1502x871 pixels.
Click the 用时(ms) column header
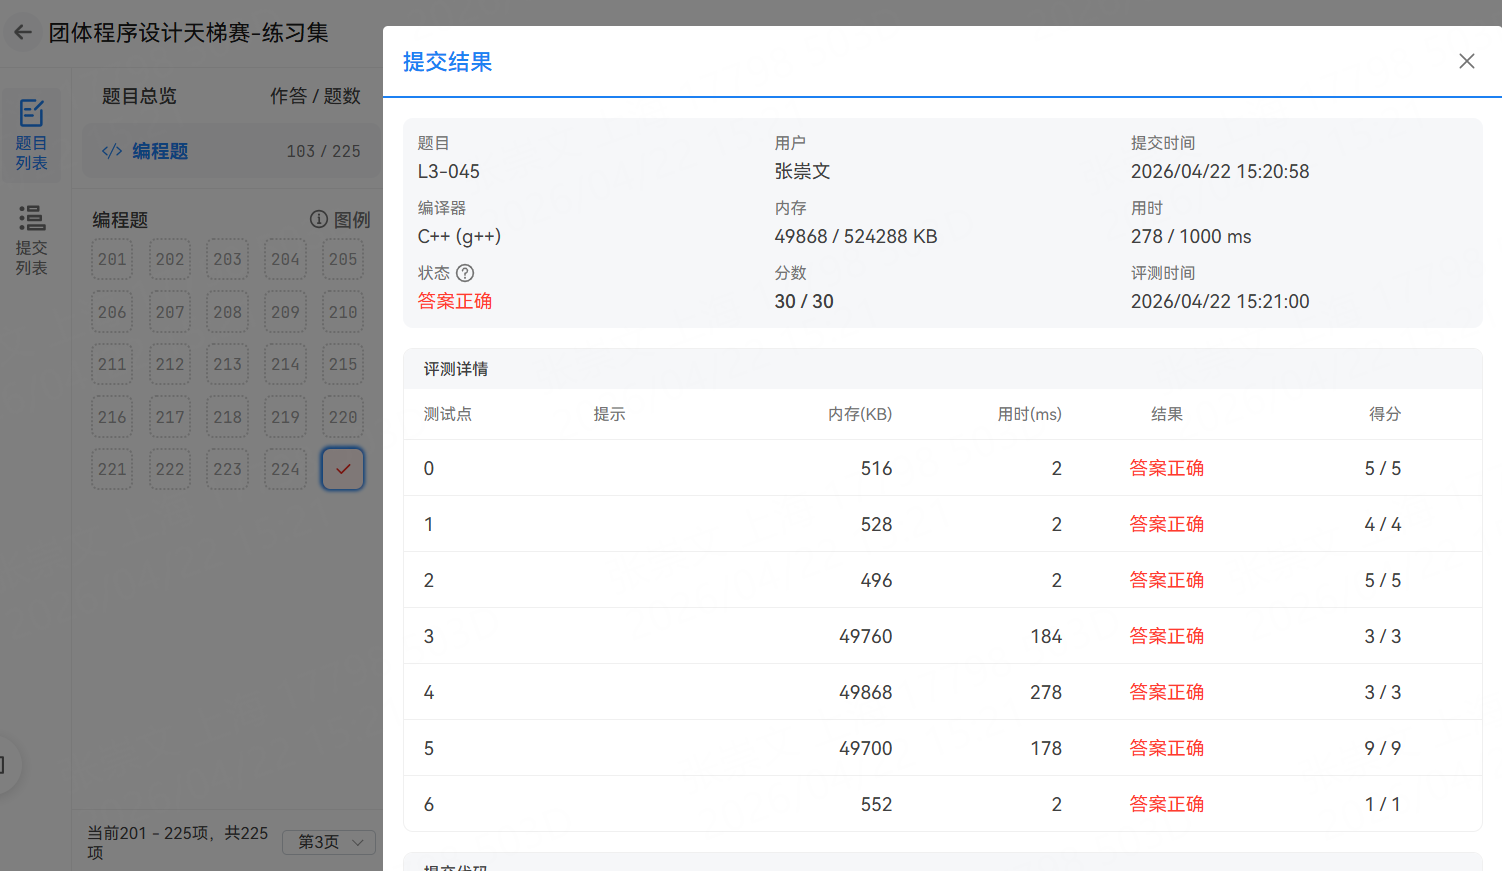(1029, 414)
